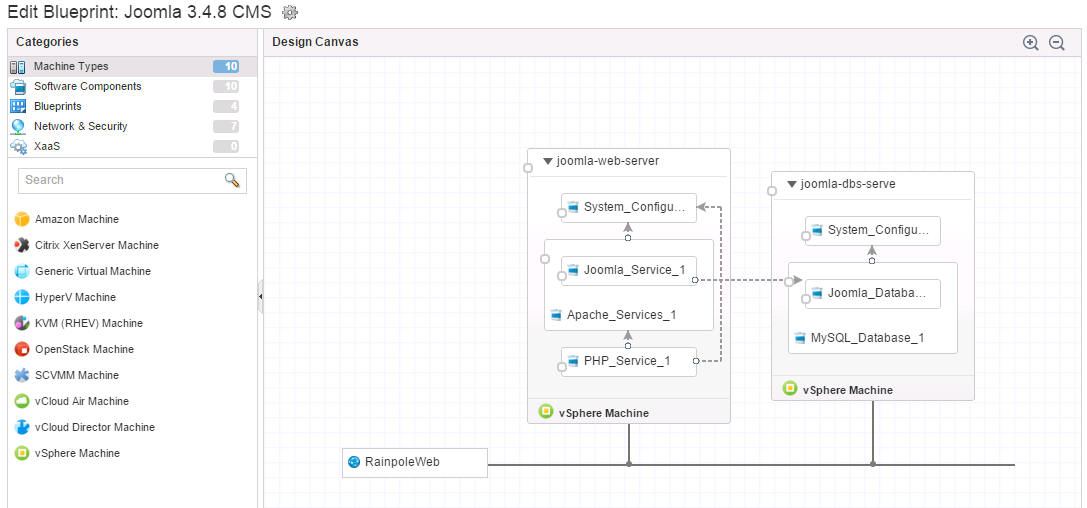The height and width of the screenshot is (508, 1087).
Task: Click the MySQL_Database_1 component icon
Action: [800, 338]
